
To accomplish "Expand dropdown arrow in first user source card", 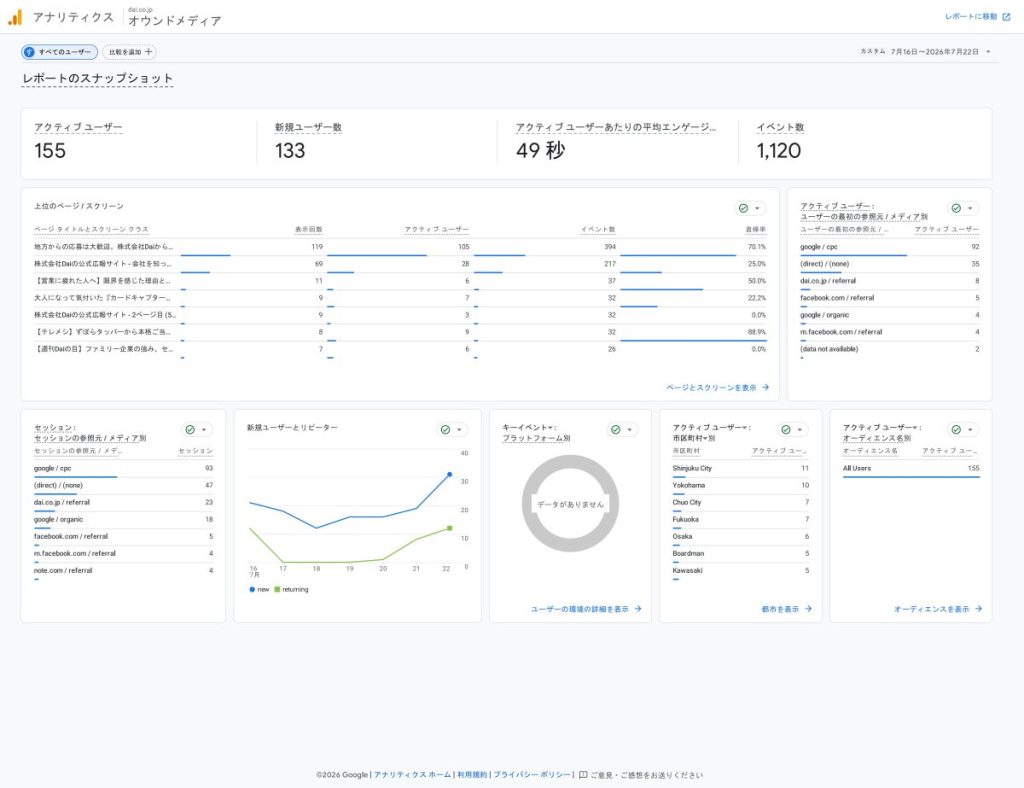I will click(x=970, y=208).
